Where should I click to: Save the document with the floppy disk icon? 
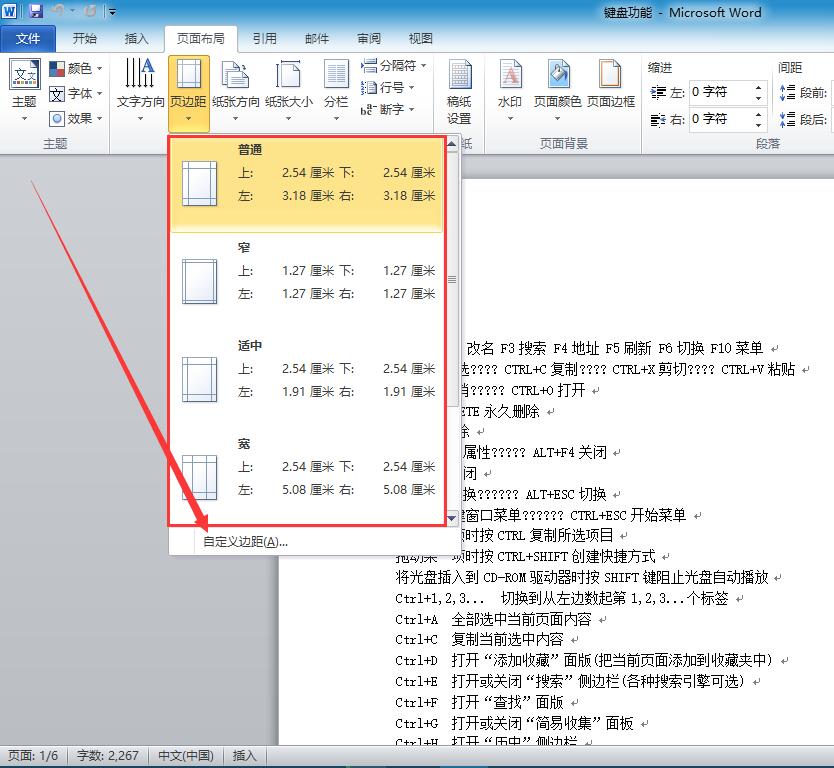(36, 11)
